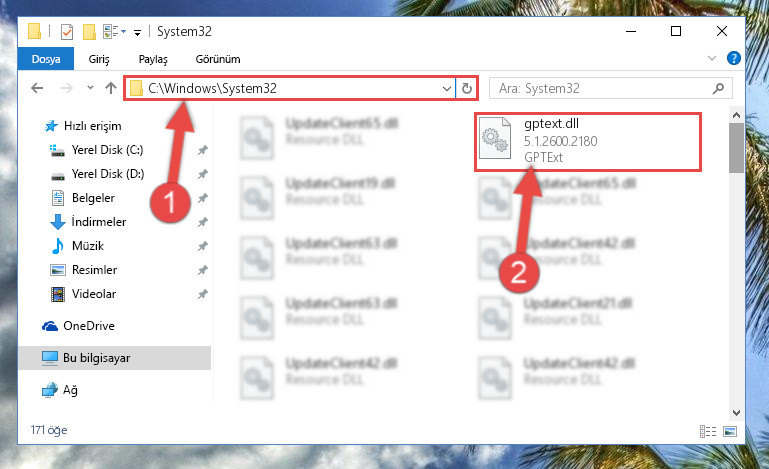
Task: Click the Properties quick access icon
Action: tap(67, 32)
